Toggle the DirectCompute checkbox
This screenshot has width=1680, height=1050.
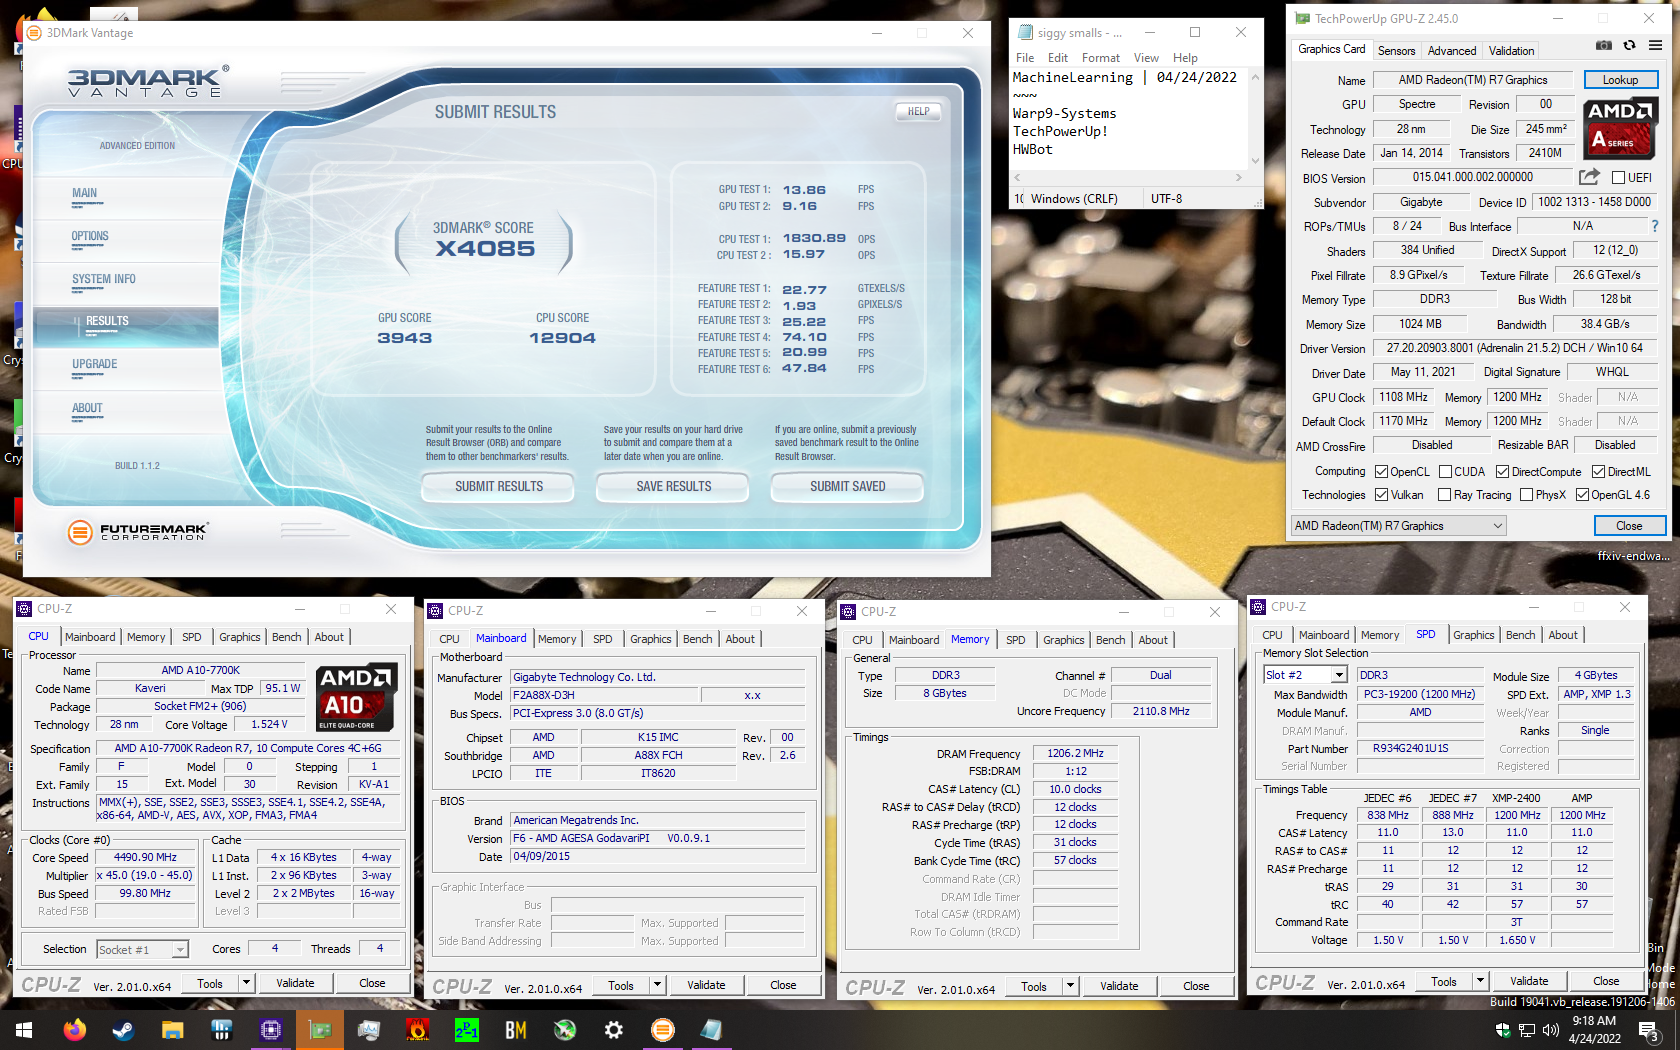[x=1502, y=472]
